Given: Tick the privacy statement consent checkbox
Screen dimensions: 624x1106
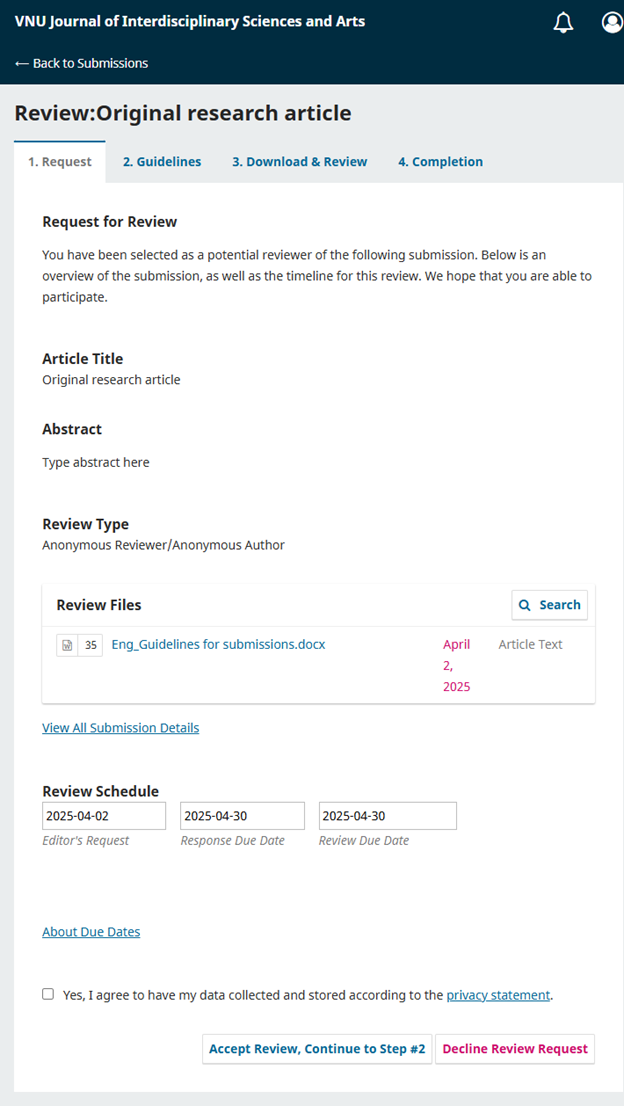Looking at the screenshot, I should [x=48, y=994].
